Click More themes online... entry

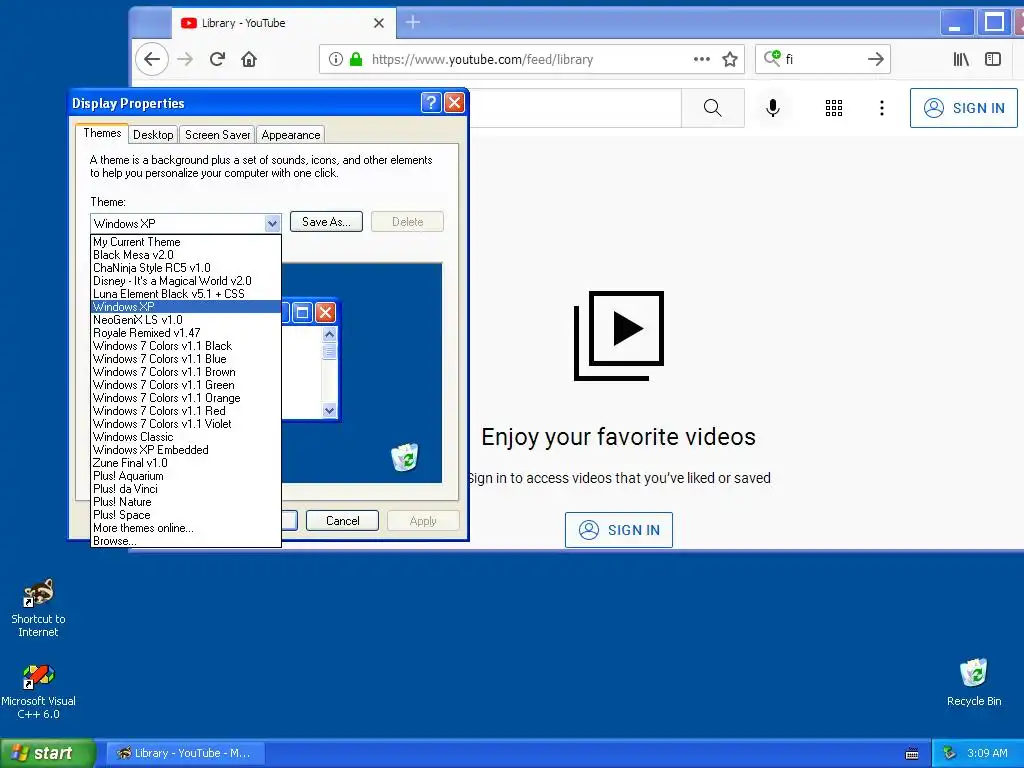tap(185, 528)
